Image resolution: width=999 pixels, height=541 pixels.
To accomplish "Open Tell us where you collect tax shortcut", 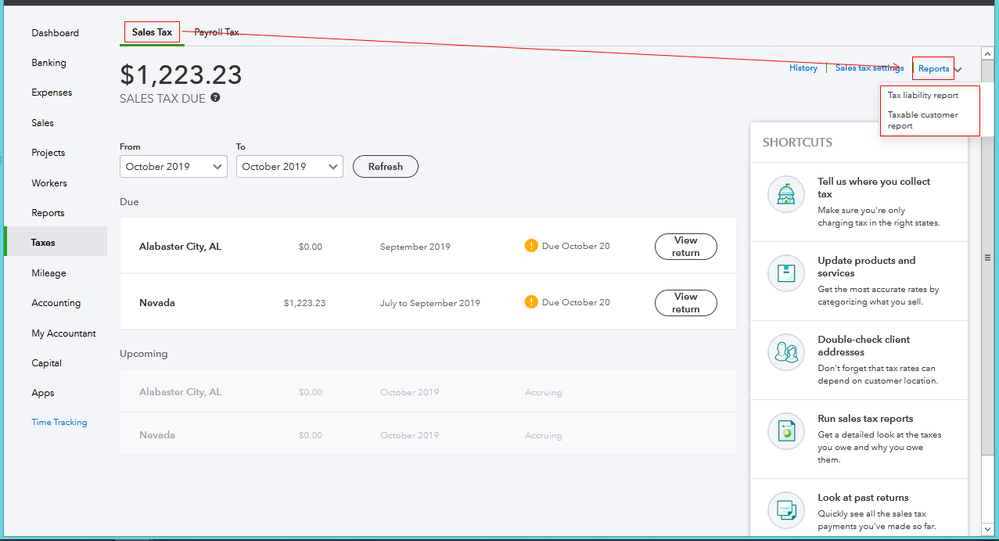I will tap(859, 202).
